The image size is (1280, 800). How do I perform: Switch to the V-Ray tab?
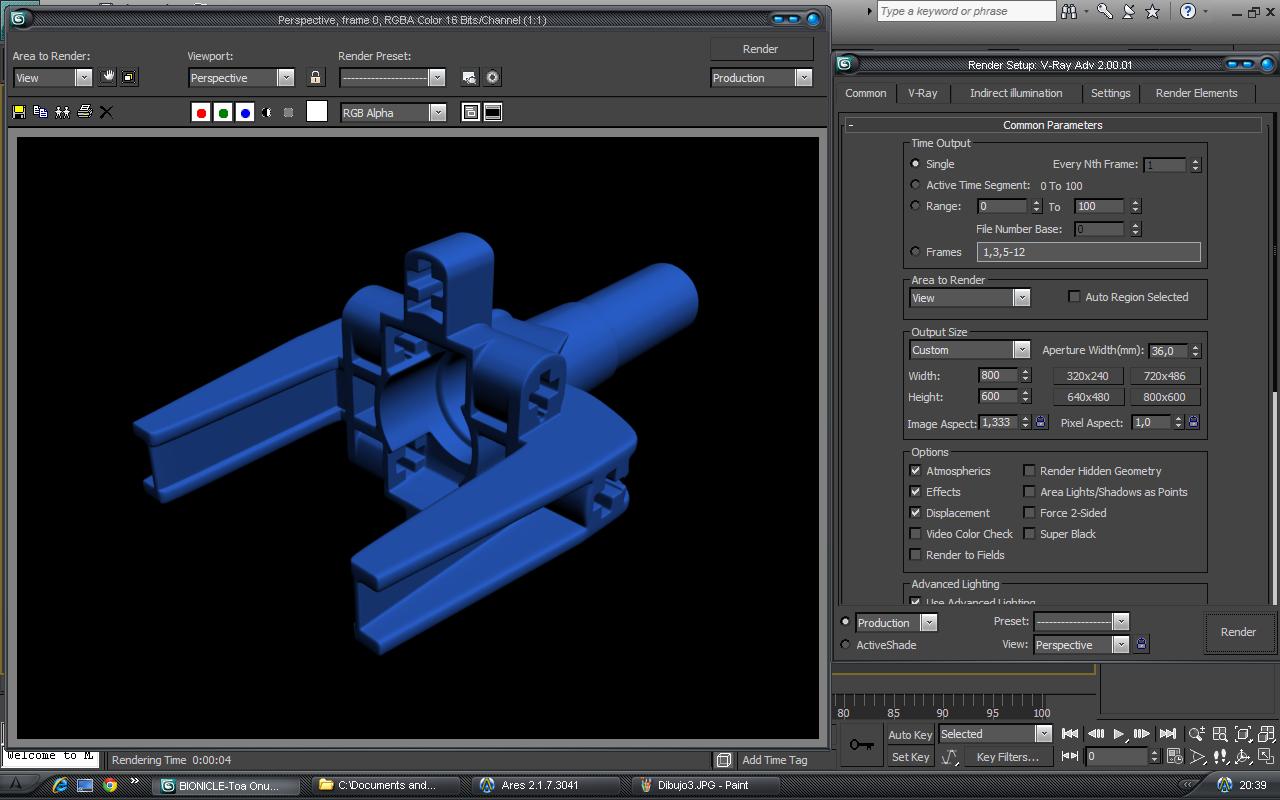click(x=922, y=93)
